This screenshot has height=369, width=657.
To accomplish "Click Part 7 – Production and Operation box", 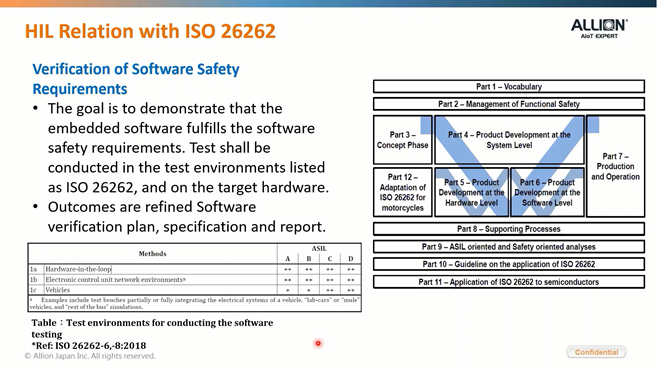I will (x=616, y=166).
